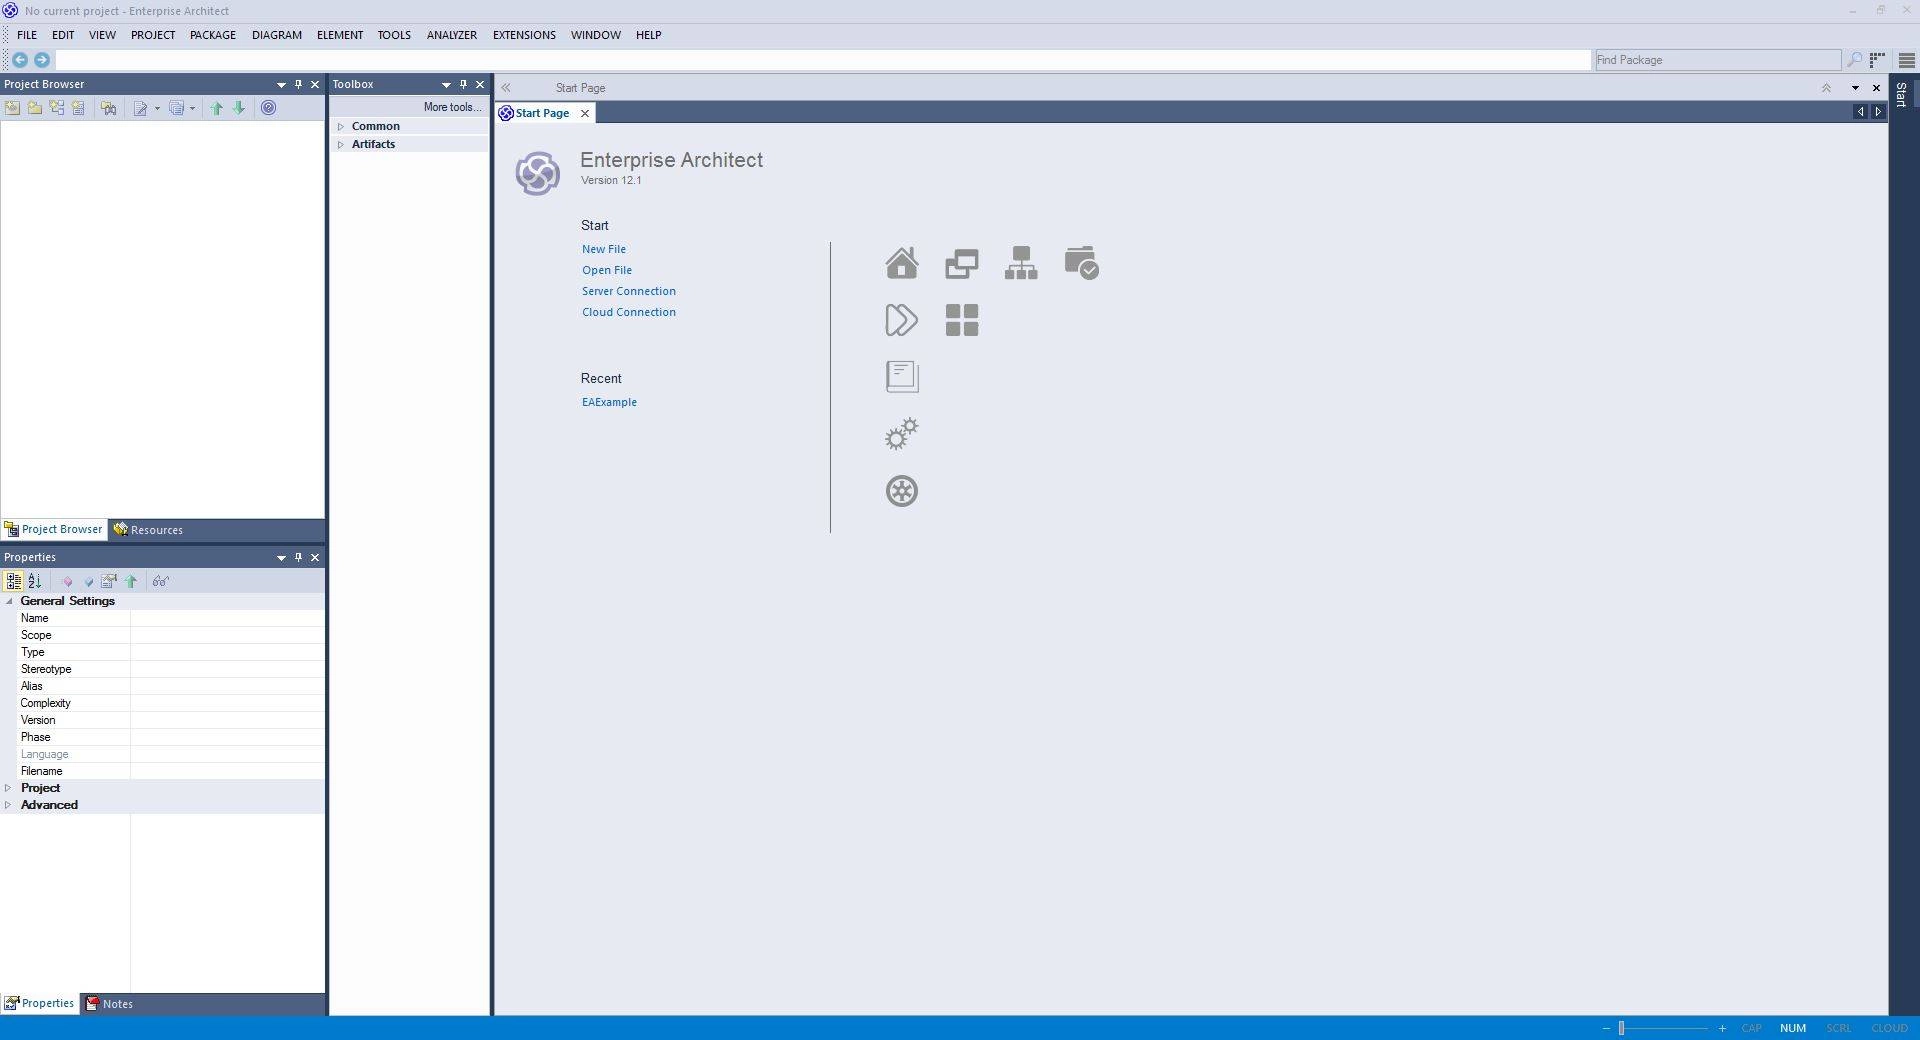Click the New Model From Pattern icon in Project Browser

pos(12,108)
